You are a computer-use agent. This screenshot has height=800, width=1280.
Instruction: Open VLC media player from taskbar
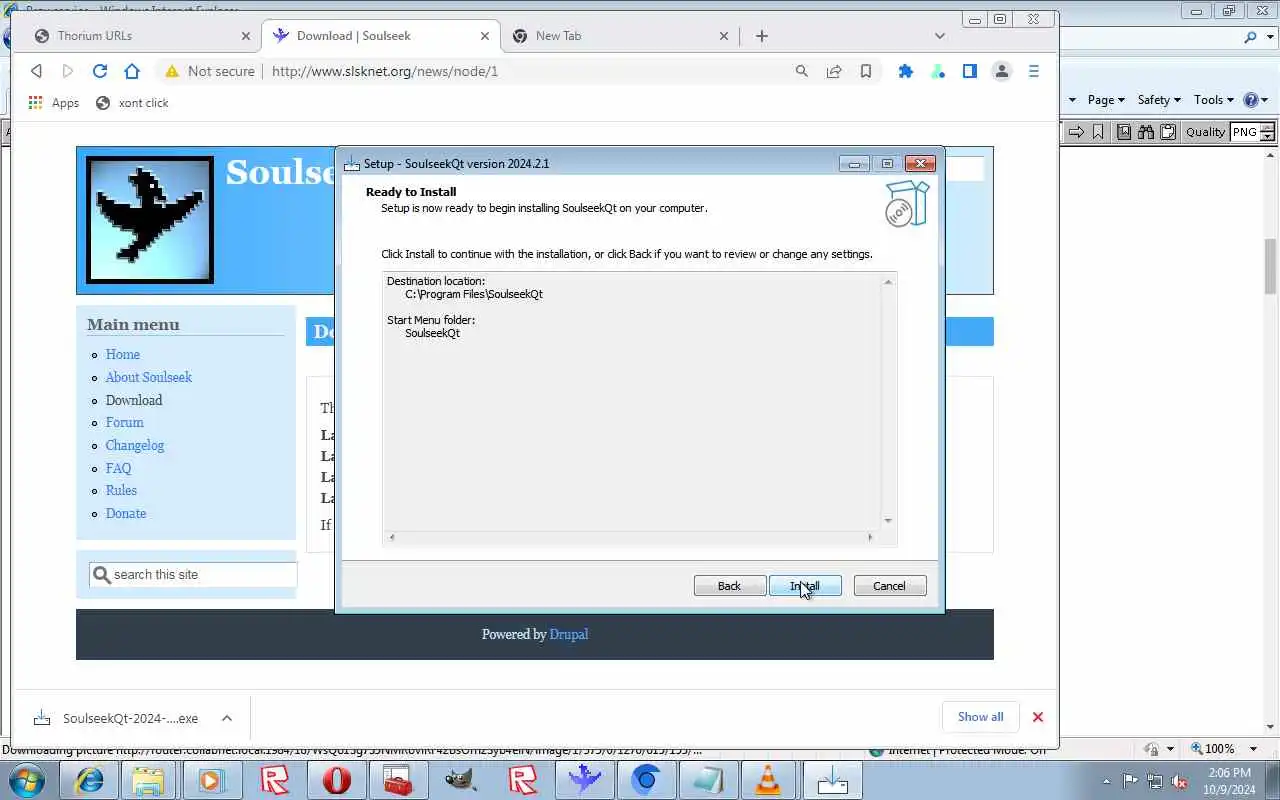coord(768,780)
